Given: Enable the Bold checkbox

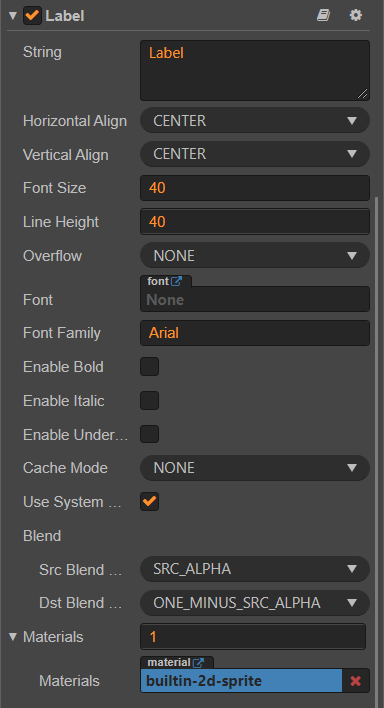Looking at the screenshot, I should pos(150,367).
